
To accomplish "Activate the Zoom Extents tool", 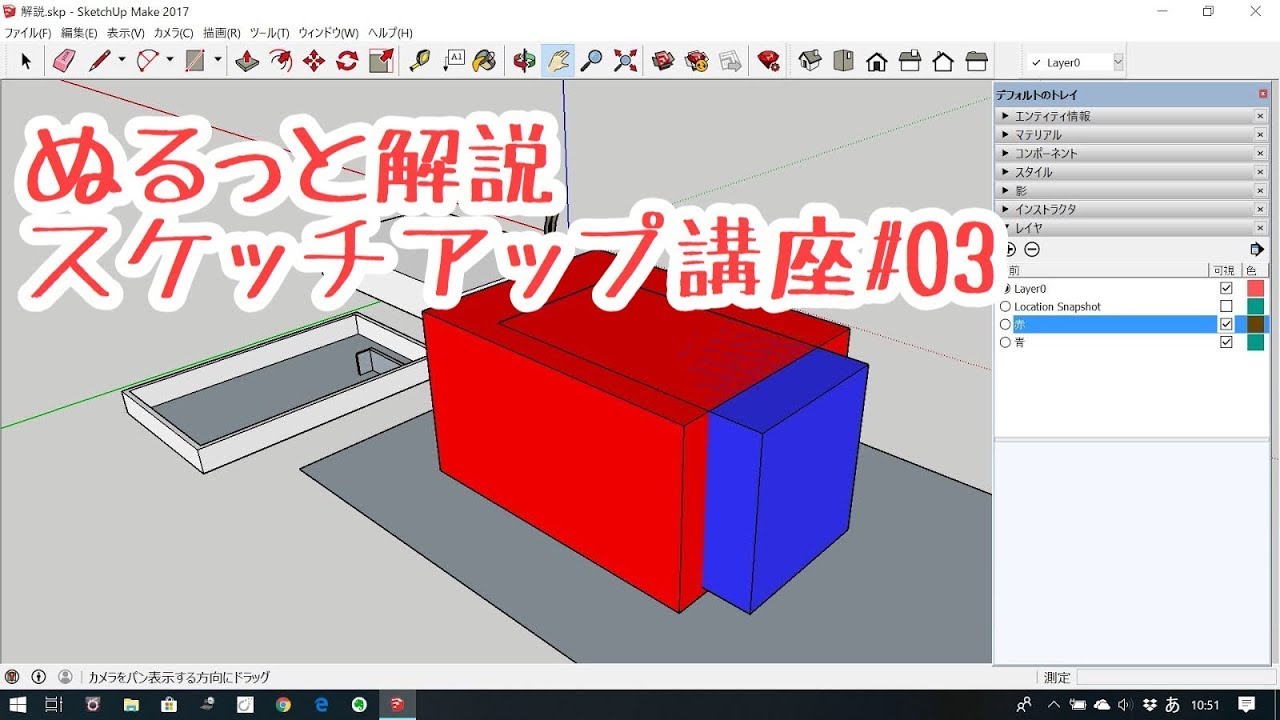I will pyautogui.click(x=625, y=62).
